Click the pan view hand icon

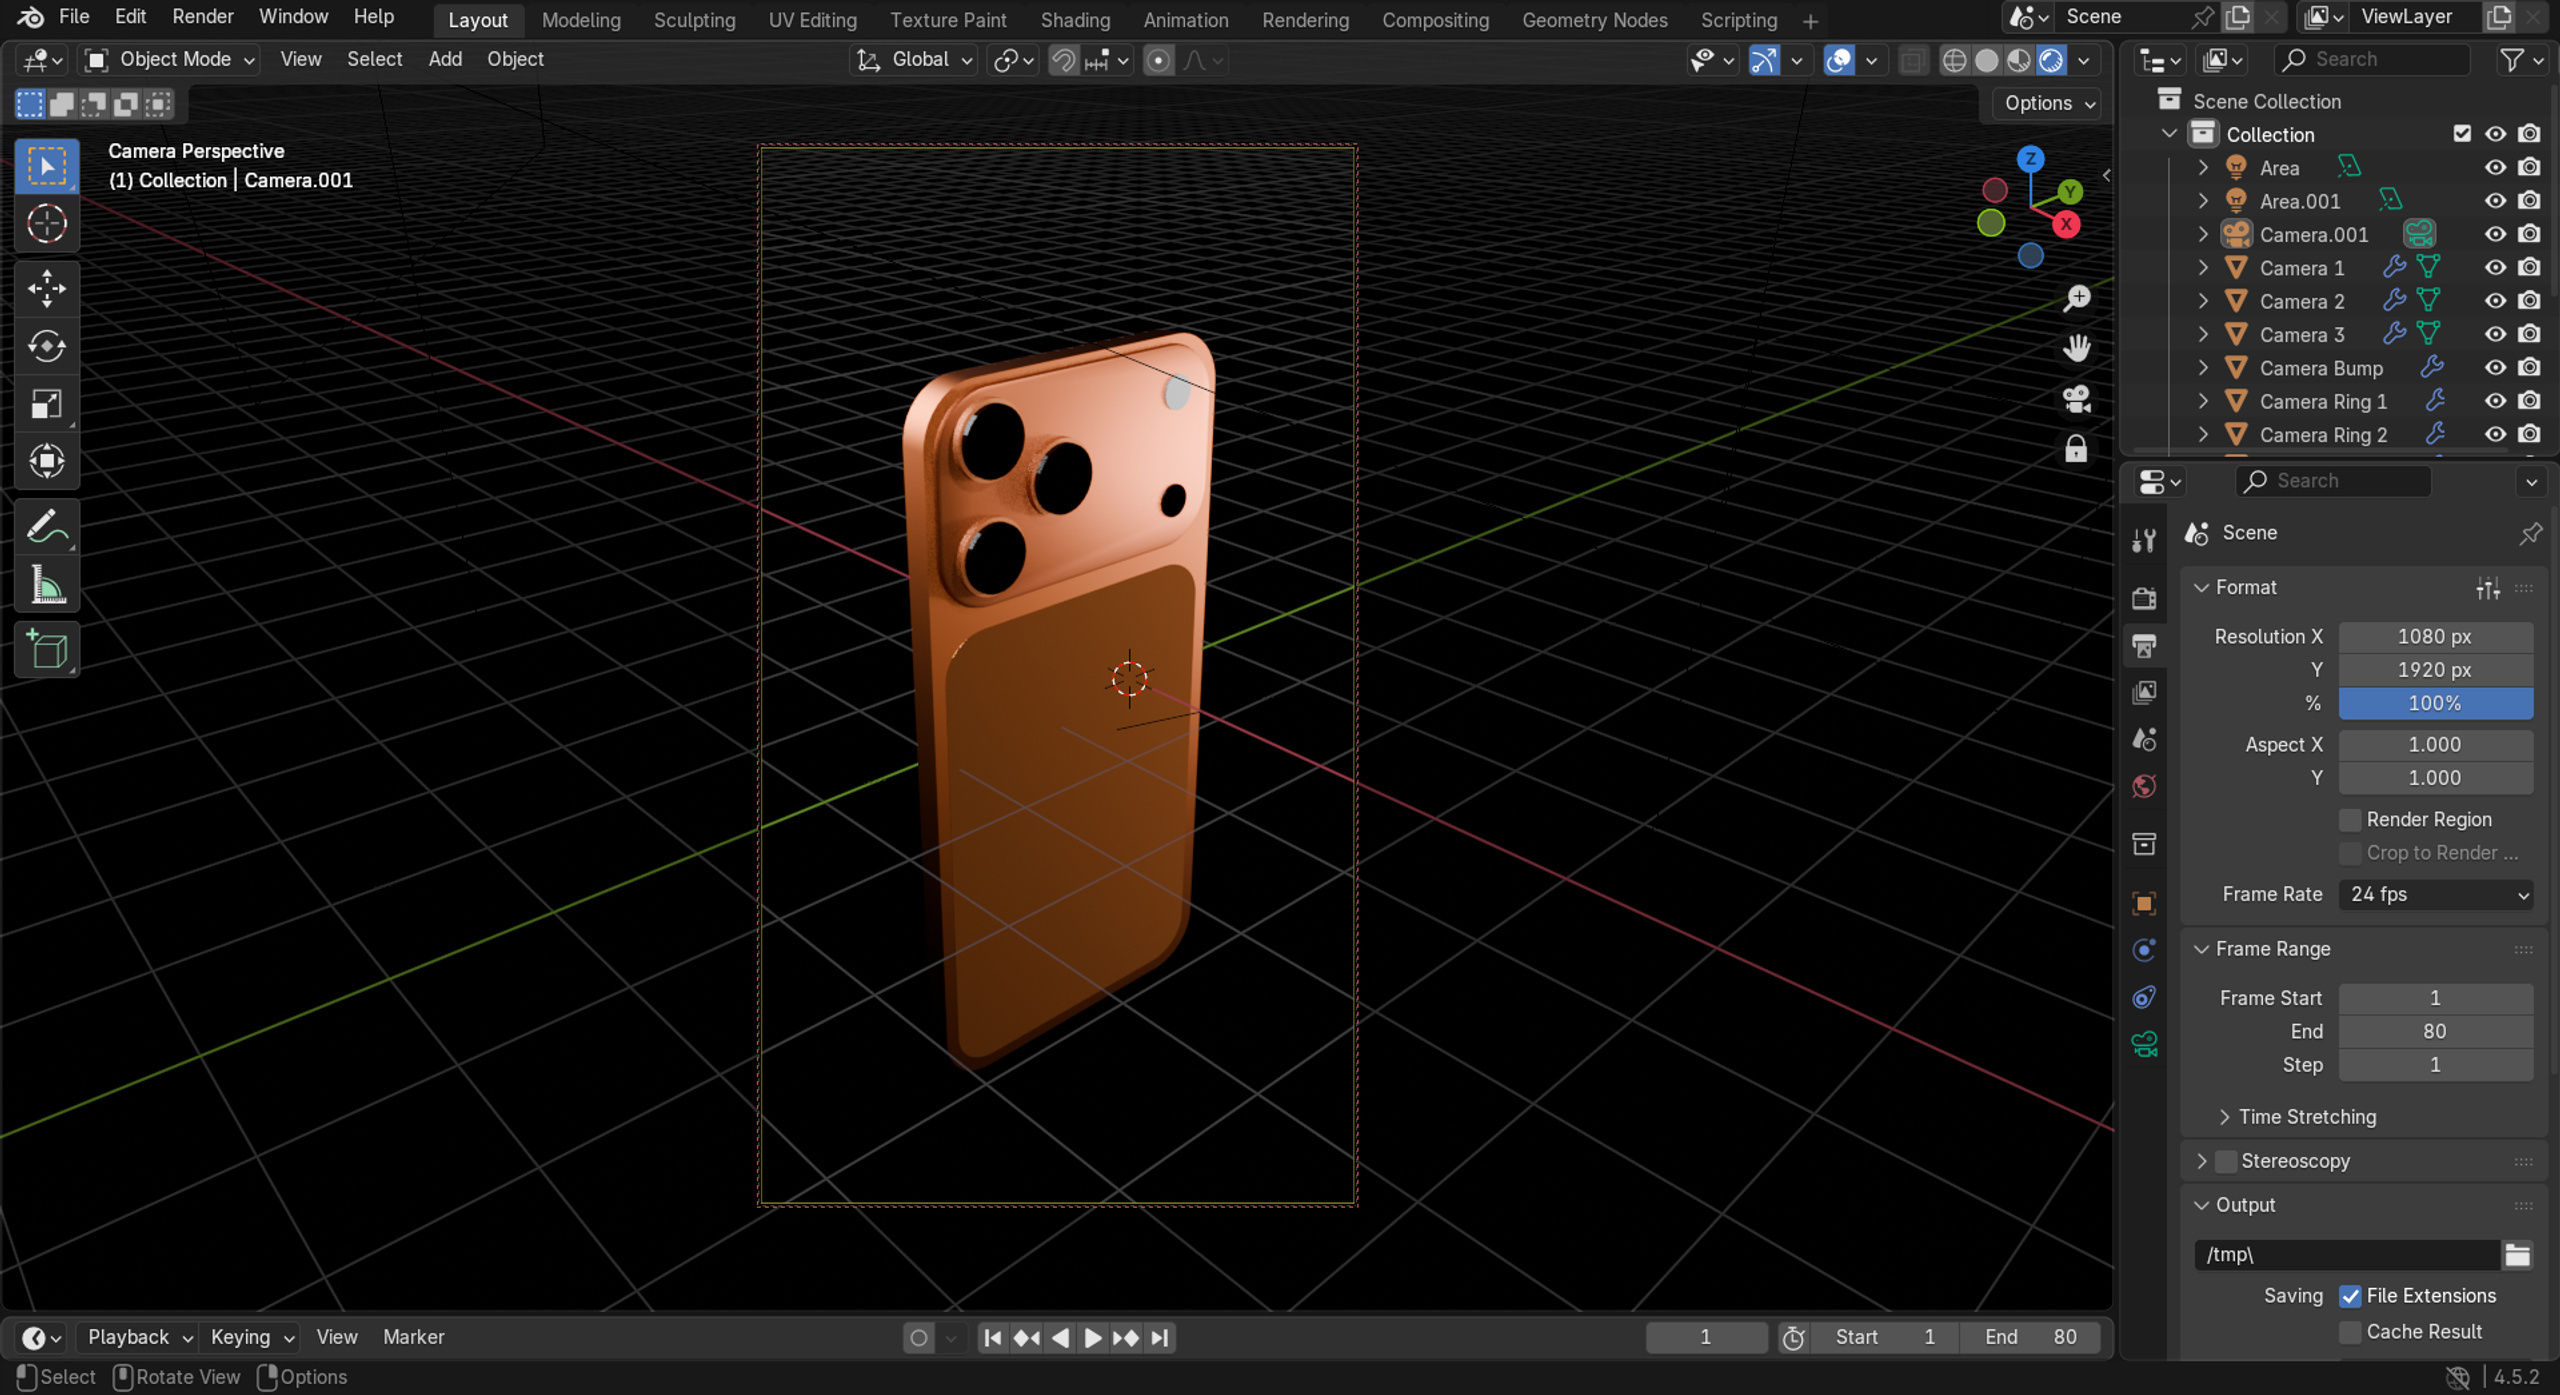click(2076, 348)
